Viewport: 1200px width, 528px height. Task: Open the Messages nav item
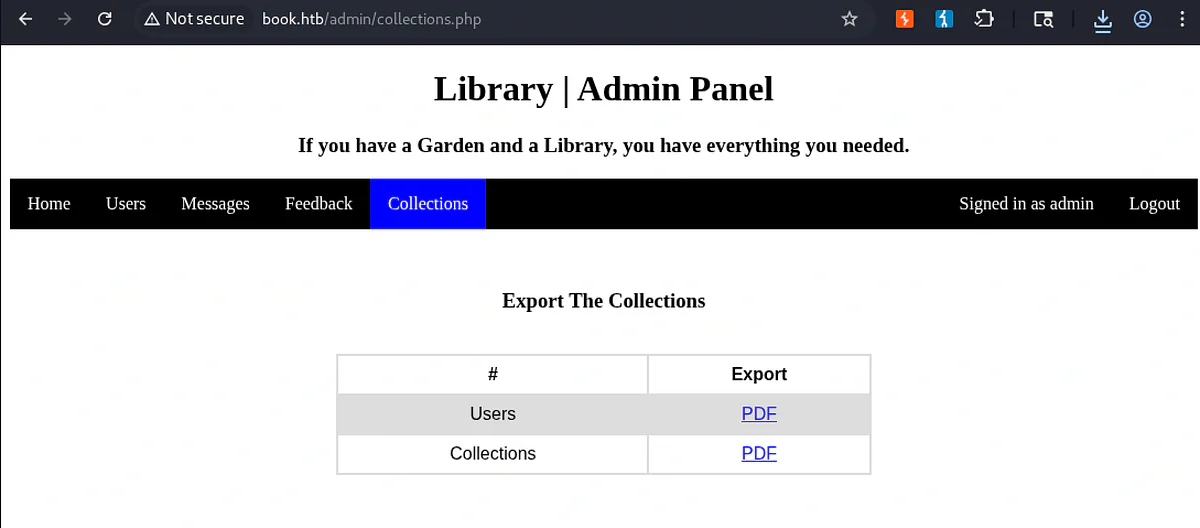pos(215,204)
